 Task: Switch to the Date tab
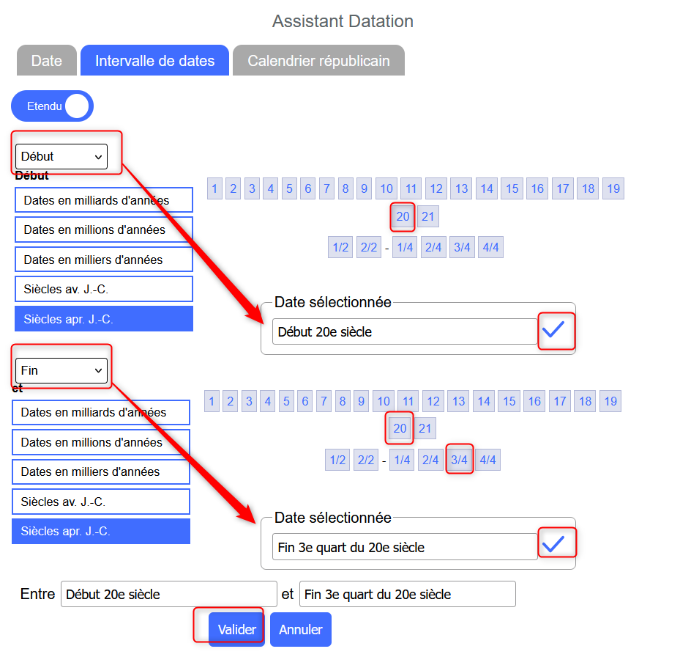click(x=47, y=60)
